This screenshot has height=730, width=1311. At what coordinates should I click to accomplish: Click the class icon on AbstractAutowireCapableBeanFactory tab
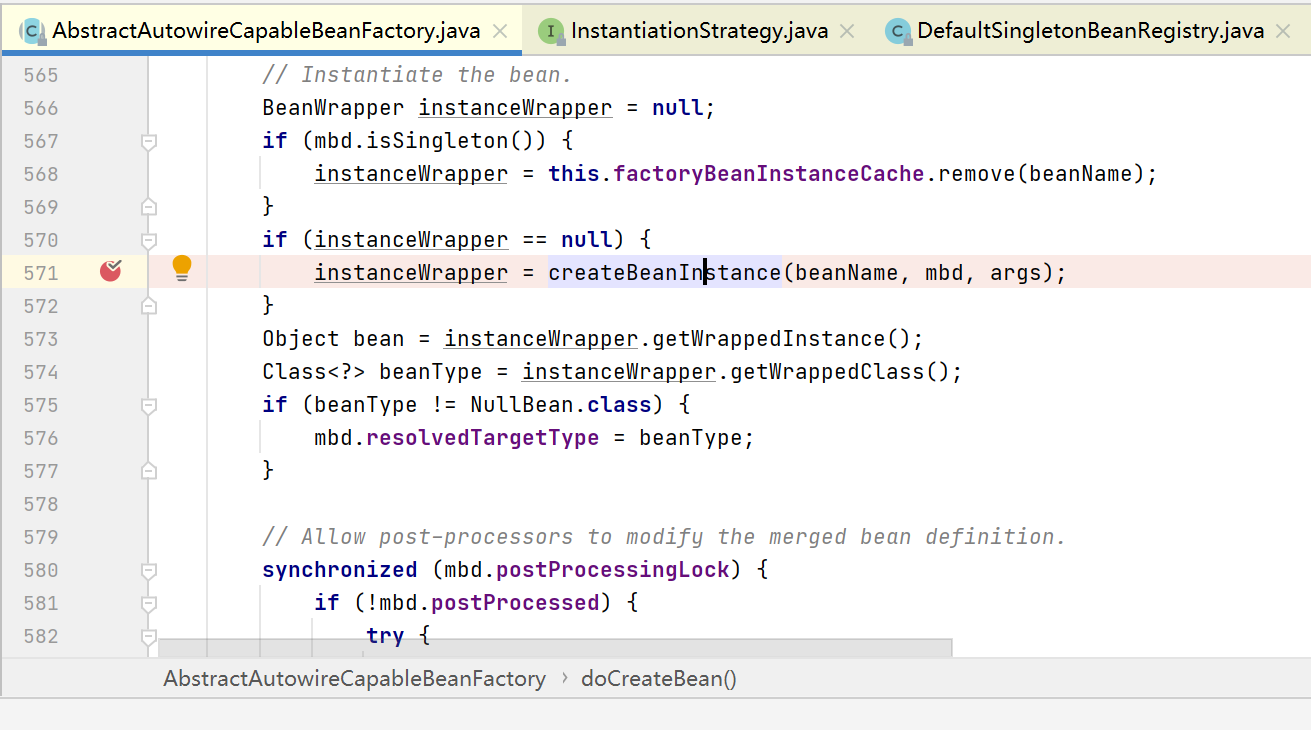(x=32, y=31)
